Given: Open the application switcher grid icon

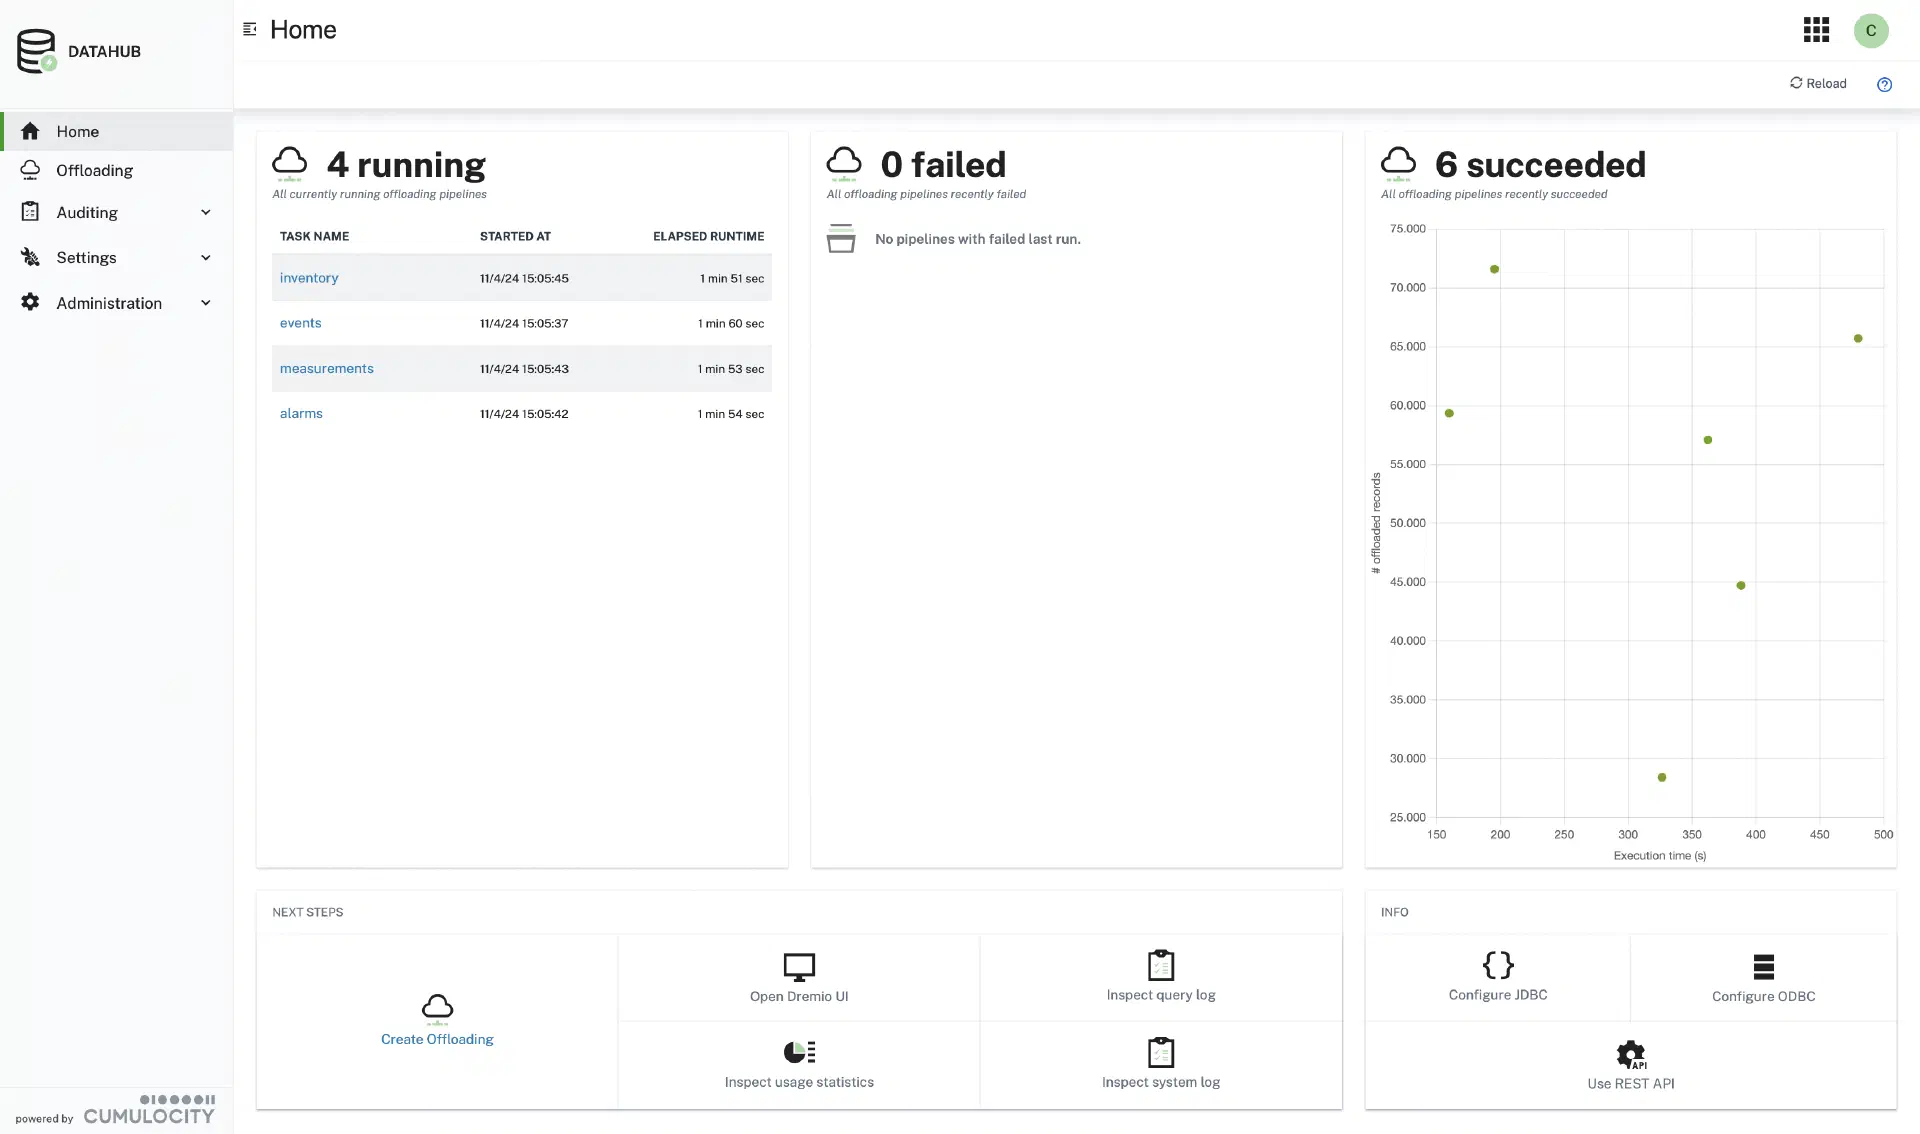Looking at the screenshot, I should click(1816, 30).
